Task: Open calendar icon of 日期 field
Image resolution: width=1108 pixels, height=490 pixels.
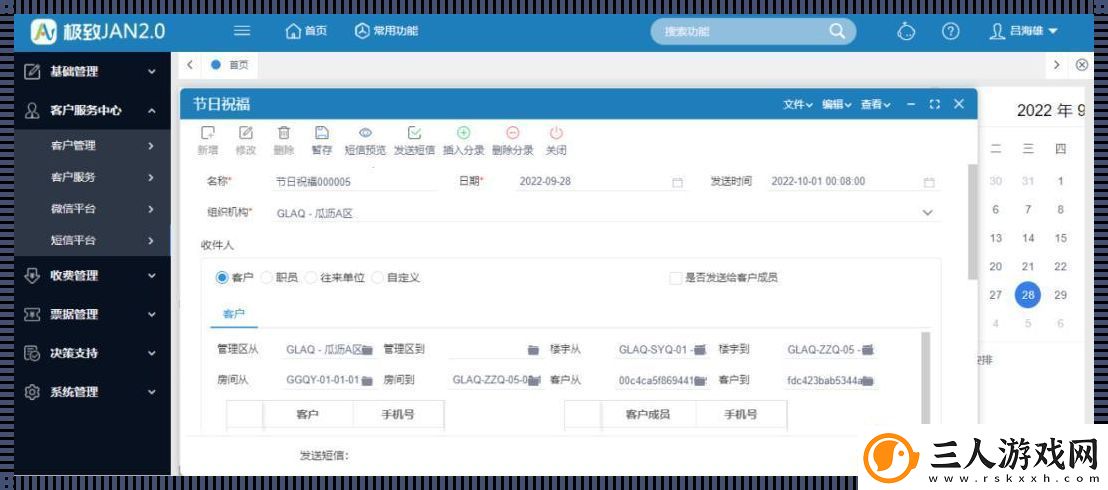Action: coord(677,182)
